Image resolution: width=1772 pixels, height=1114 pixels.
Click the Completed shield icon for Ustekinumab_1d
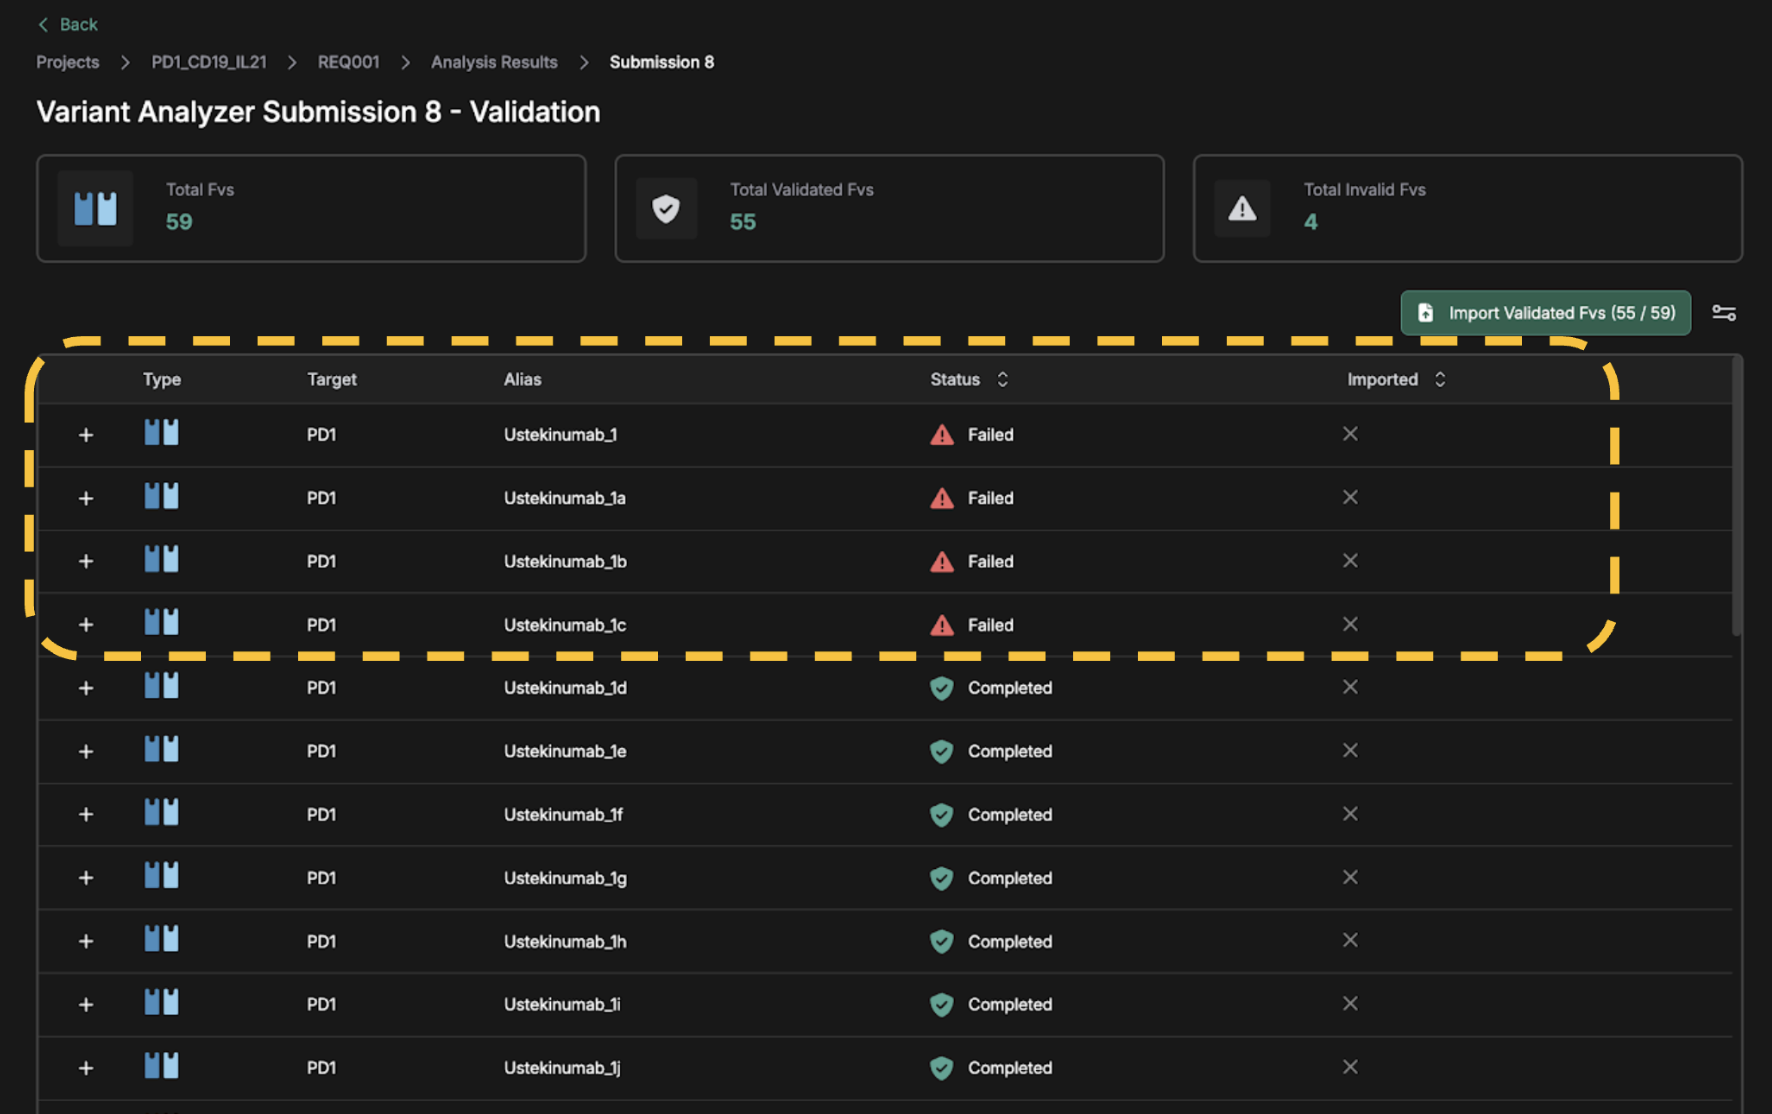(941, 688)
